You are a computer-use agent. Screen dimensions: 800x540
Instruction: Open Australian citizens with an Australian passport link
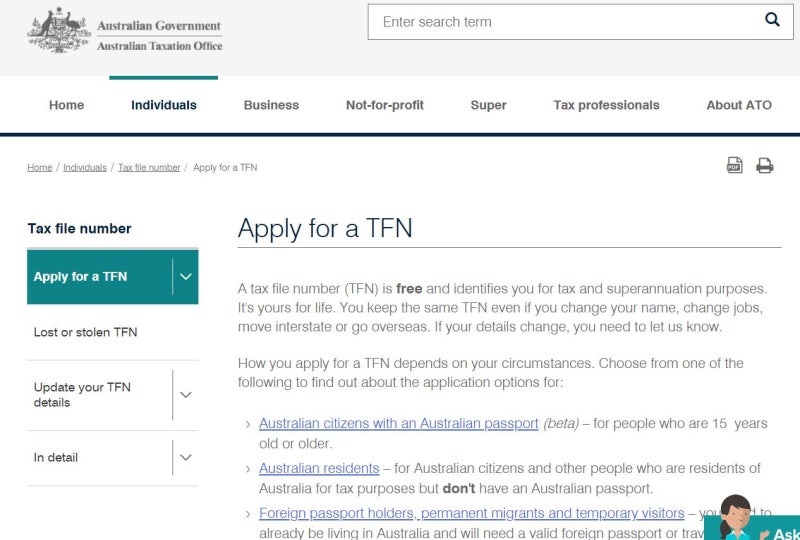[x=398, y=423]
